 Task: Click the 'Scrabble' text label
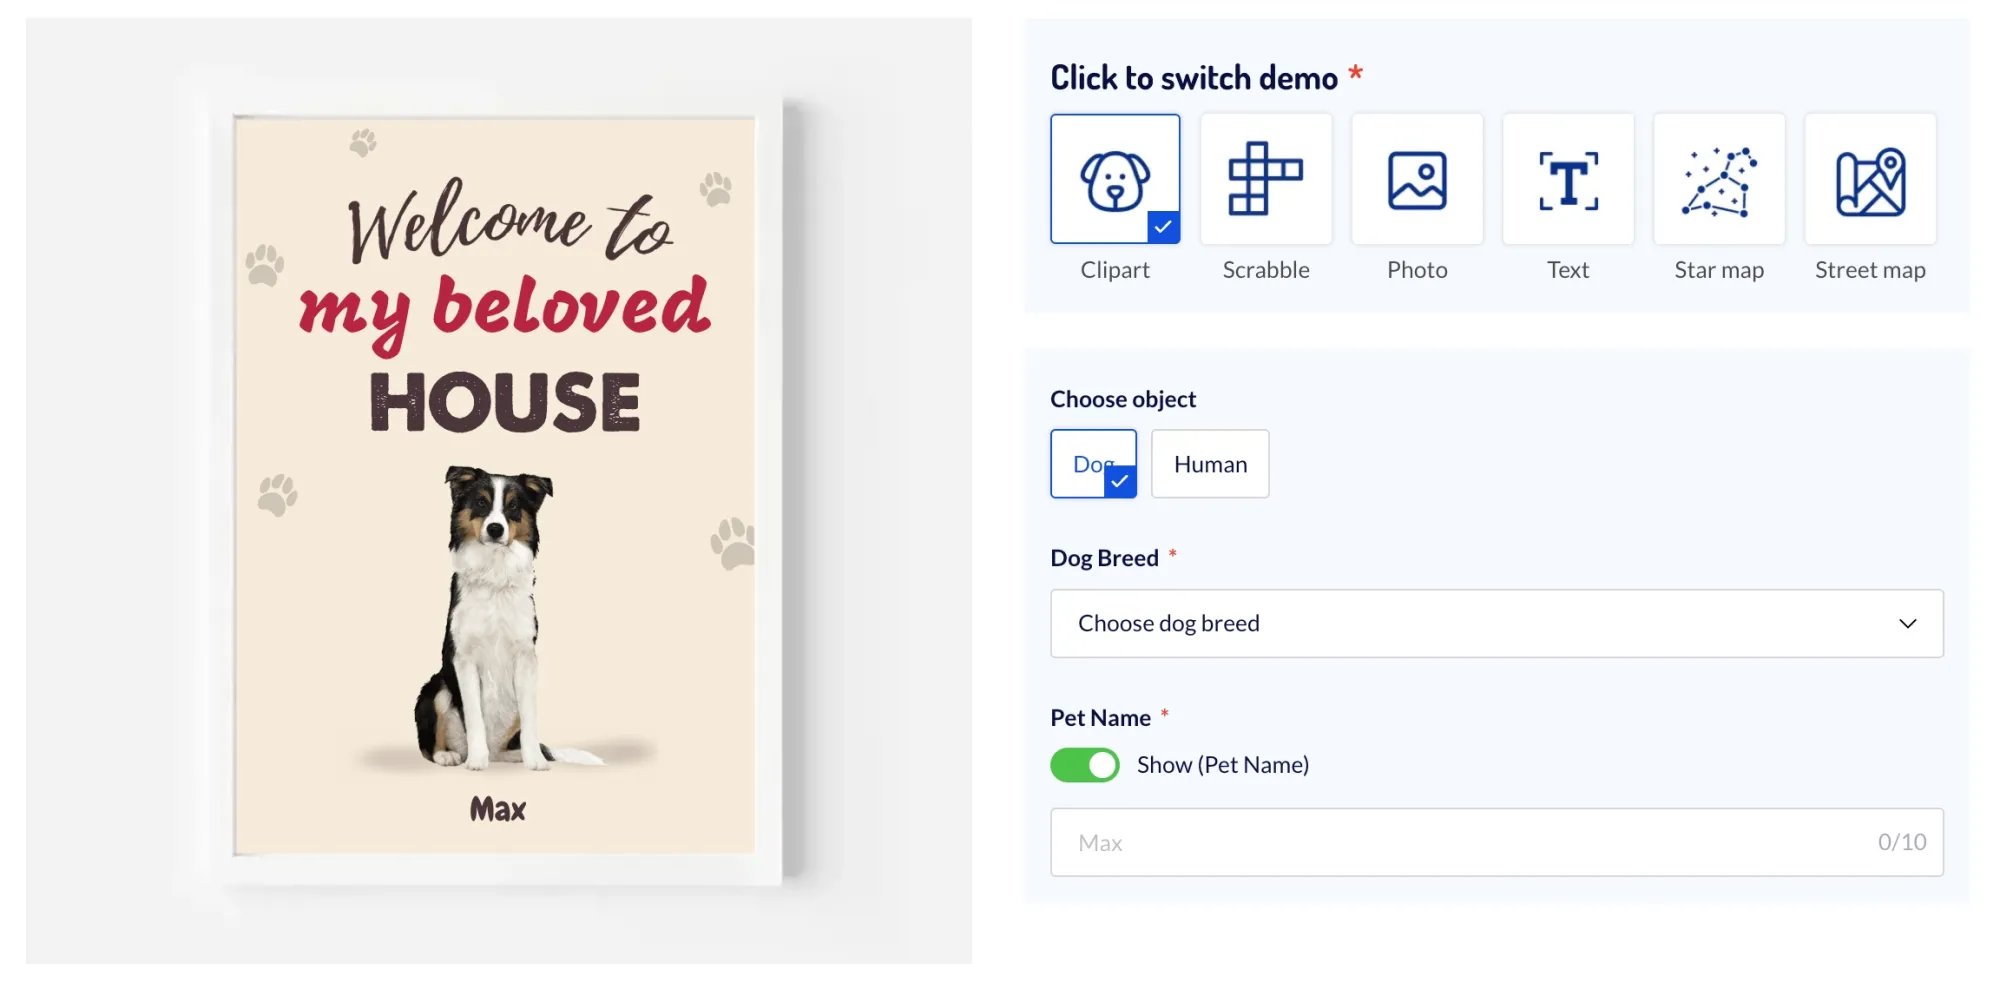[x=1265, y=270]
